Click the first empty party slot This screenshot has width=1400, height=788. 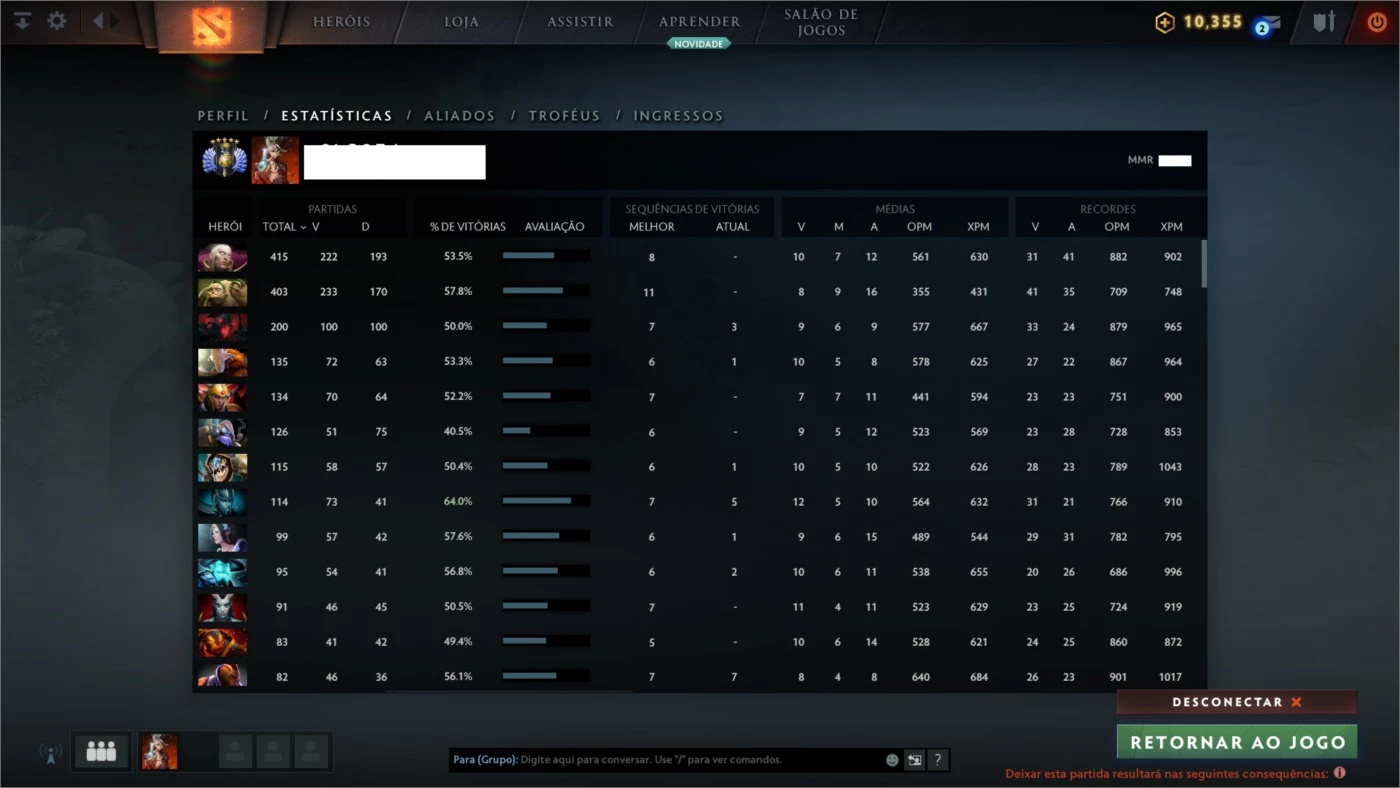(235, 751)
